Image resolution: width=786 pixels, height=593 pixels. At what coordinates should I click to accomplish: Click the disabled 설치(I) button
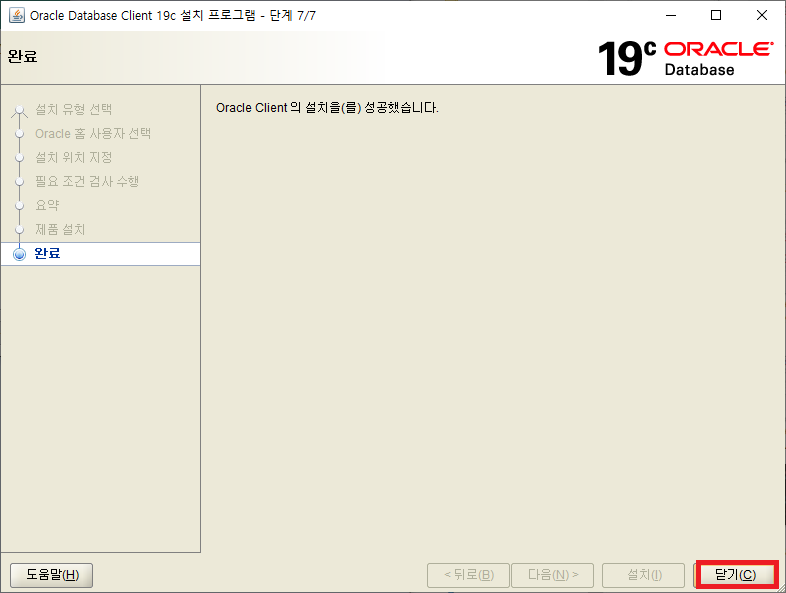pos(643,575)
